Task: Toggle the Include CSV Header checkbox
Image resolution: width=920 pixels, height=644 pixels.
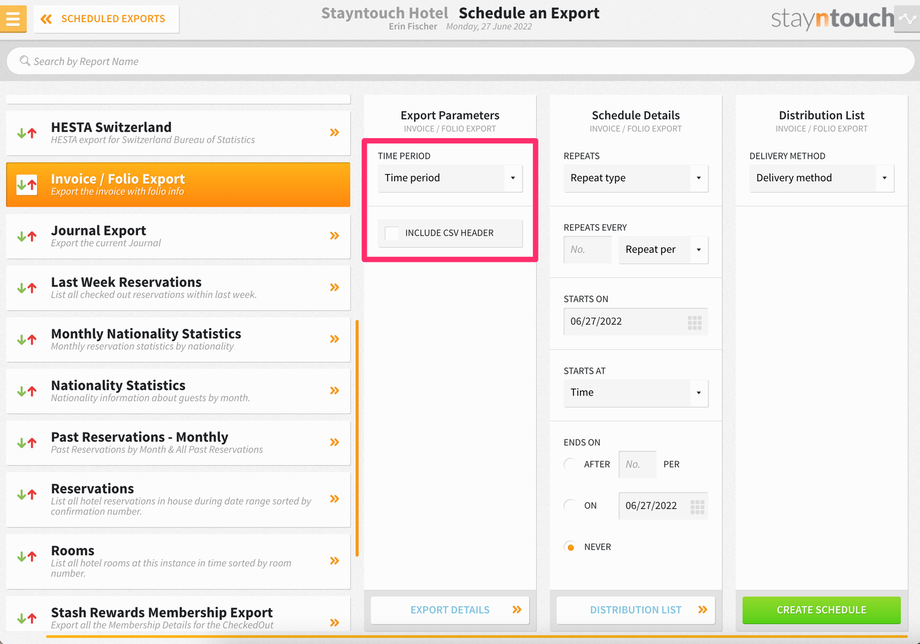Action: coord(391,233)
